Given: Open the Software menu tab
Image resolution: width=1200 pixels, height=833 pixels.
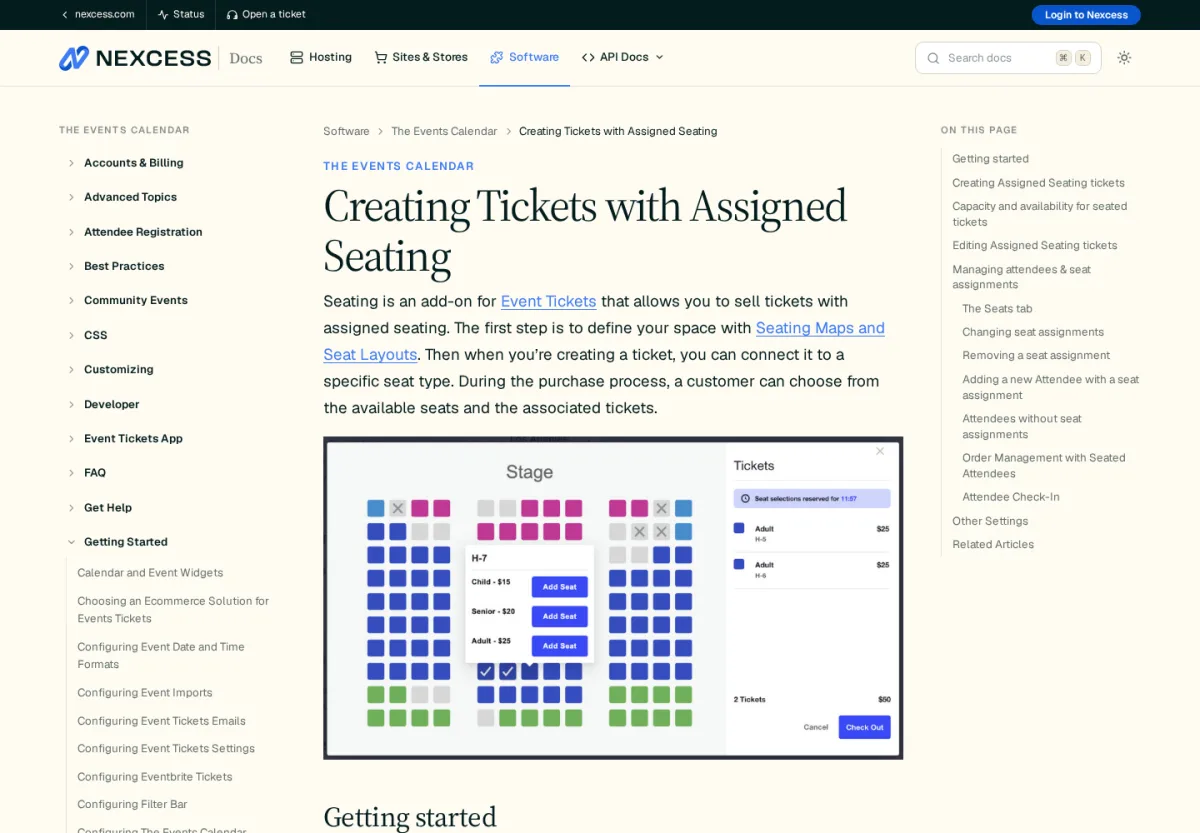Looking at the screenshot, I should 524,58.
